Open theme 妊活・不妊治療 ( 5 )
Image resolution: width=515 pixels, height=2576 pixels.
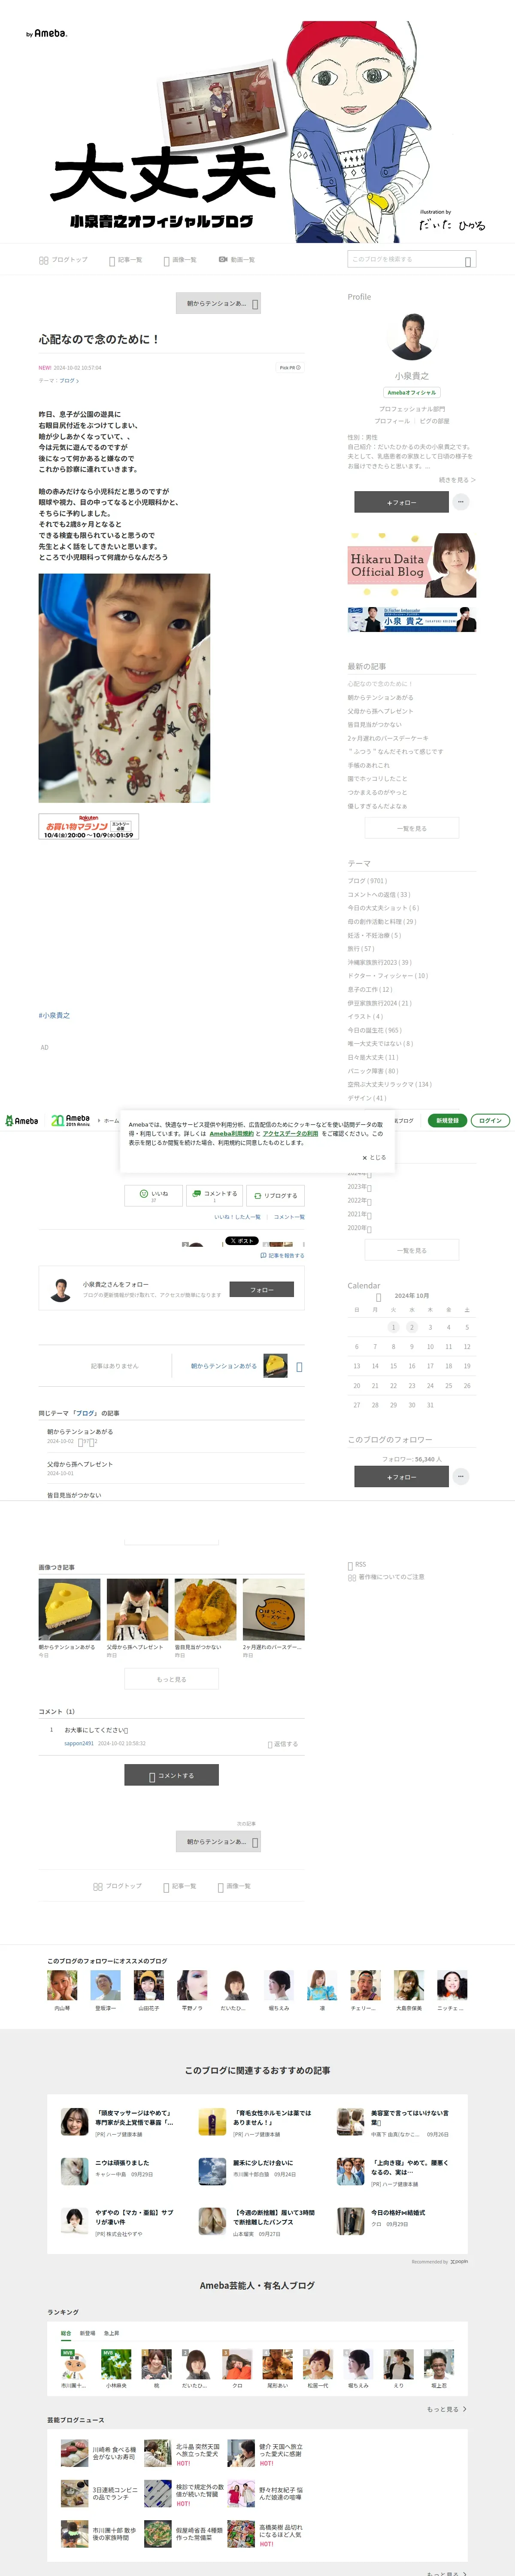tap(374, 935)
